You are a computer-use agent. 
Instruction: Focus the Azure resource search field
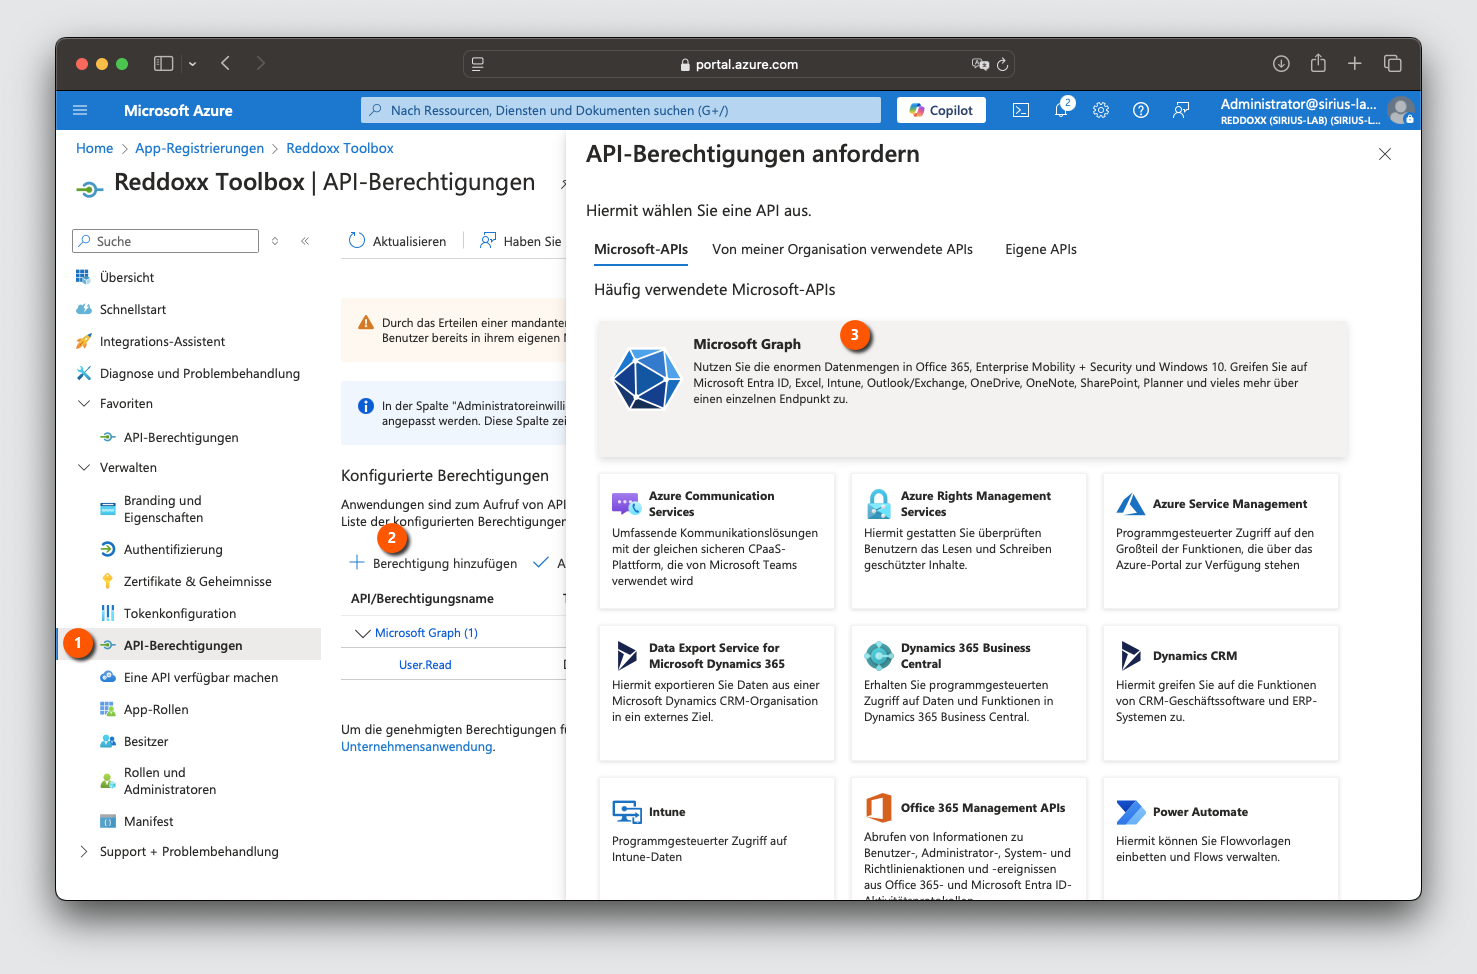pyautogui.click(x=620, y=110)
